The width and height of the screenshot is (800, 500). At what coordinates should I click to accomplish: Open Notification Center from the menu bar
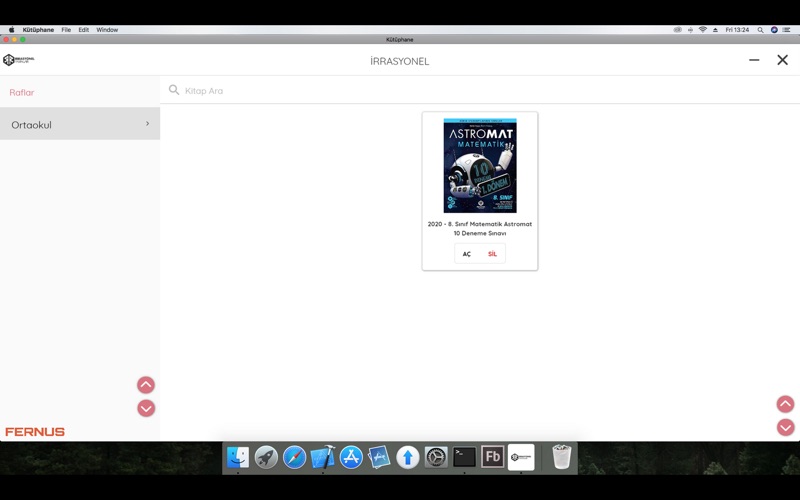point(786,30)
